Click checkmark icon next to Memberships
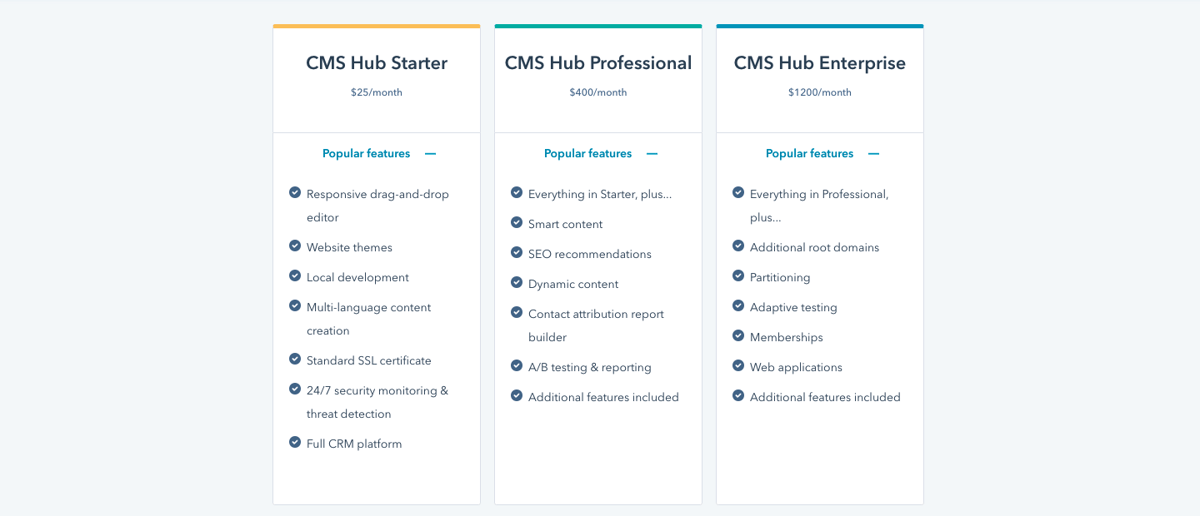This screenshot has height=516, width=1200. point(738,336)
